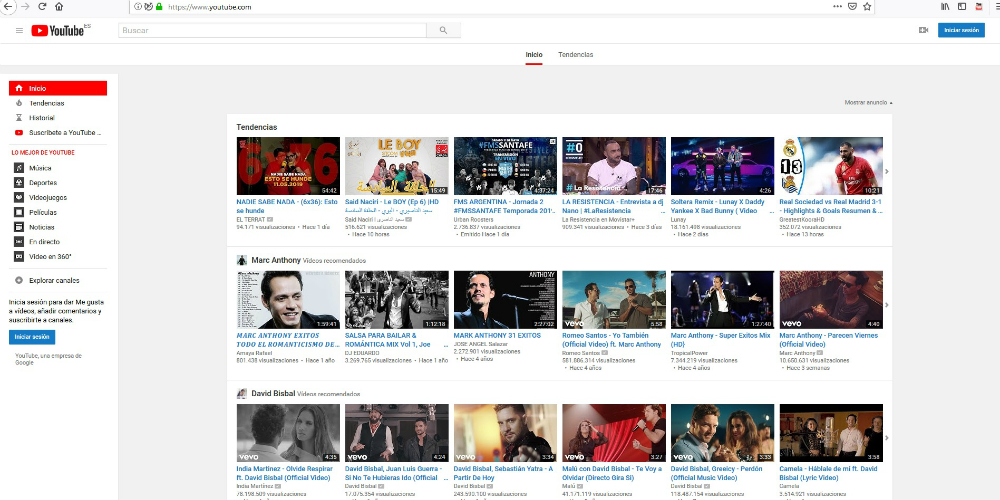The image size is (1000, 500).
Task: Open Parecen Viernes video thumbnail
Action: coord(831,300)
